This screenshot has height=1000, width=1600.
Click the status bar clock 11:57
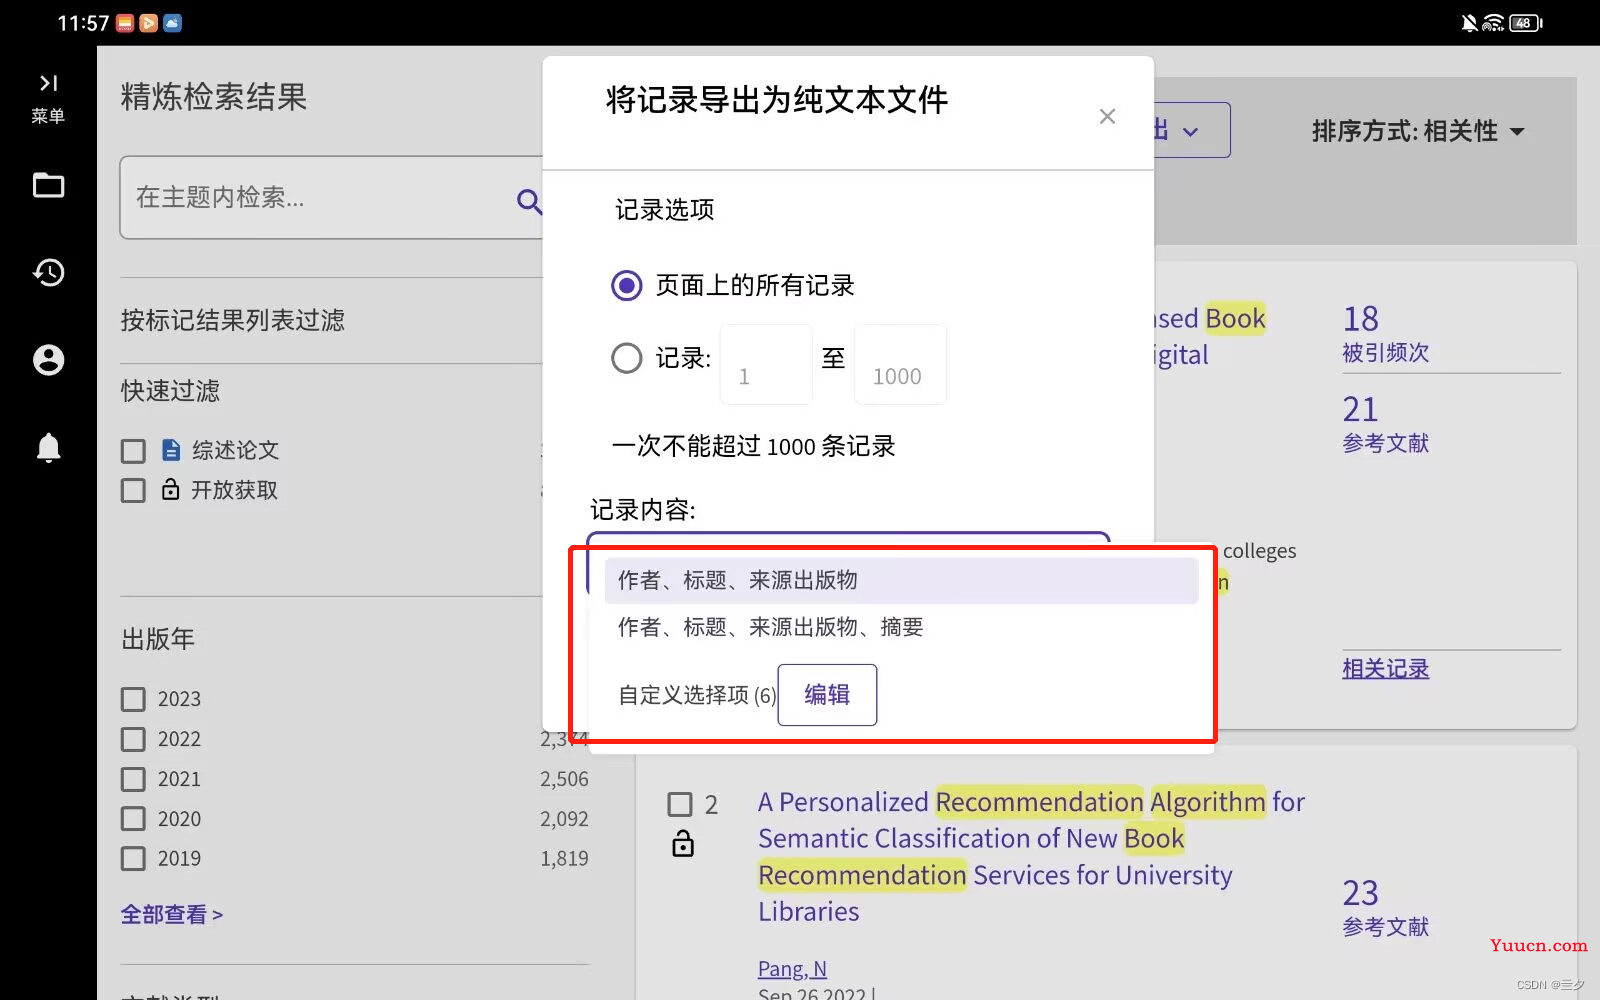pos(83,23)
